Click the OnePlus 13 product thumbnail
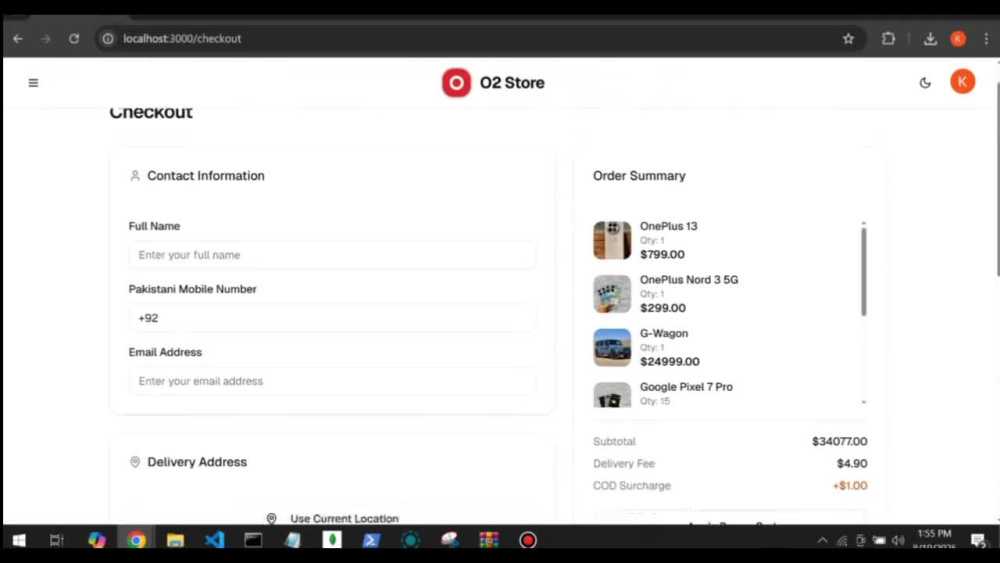This screenshot has height=563, width=1000. click(612, 240)
